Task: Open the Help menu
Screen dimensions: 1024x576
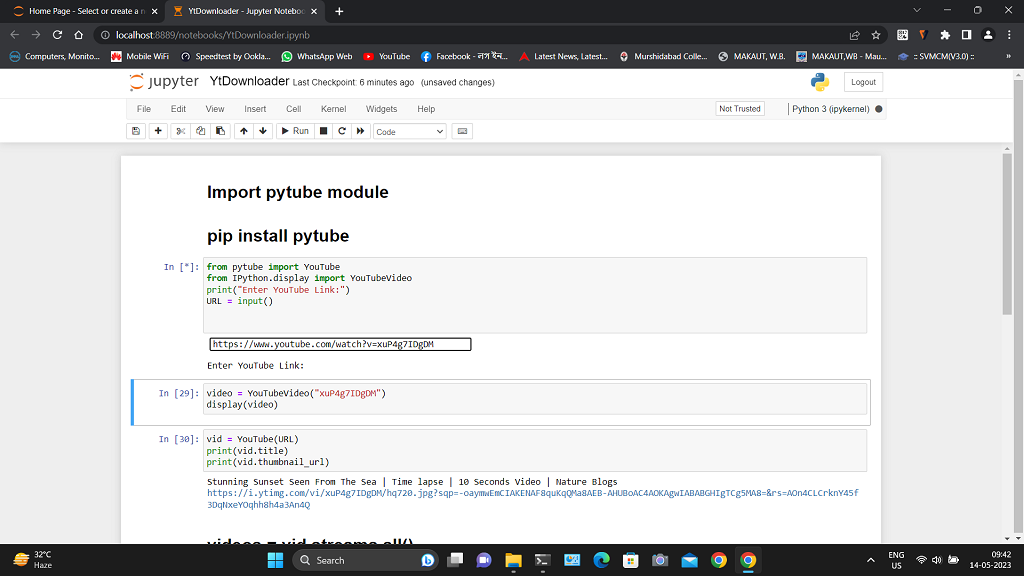Action: 426,109
